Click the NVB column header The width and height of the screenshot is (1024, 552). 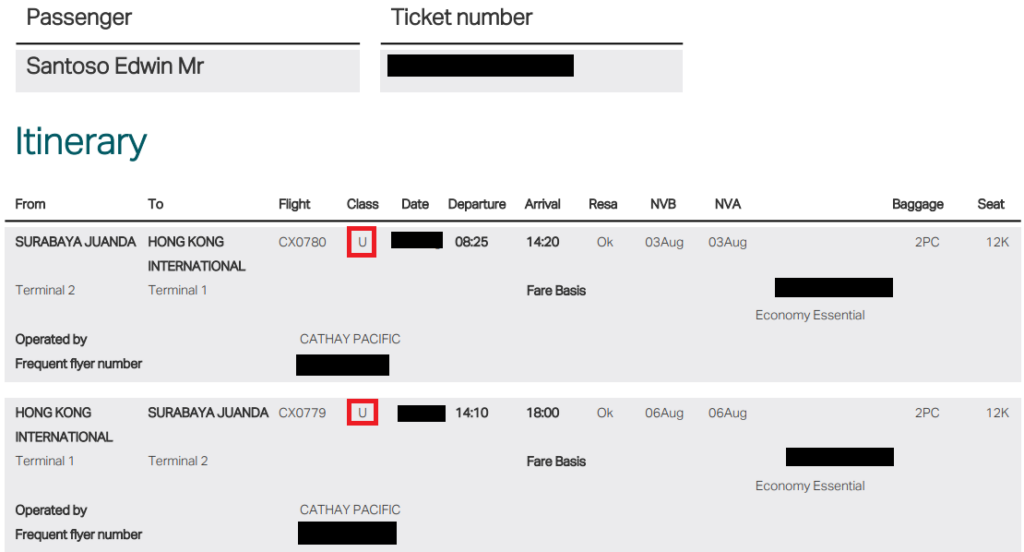pos(663,204)
